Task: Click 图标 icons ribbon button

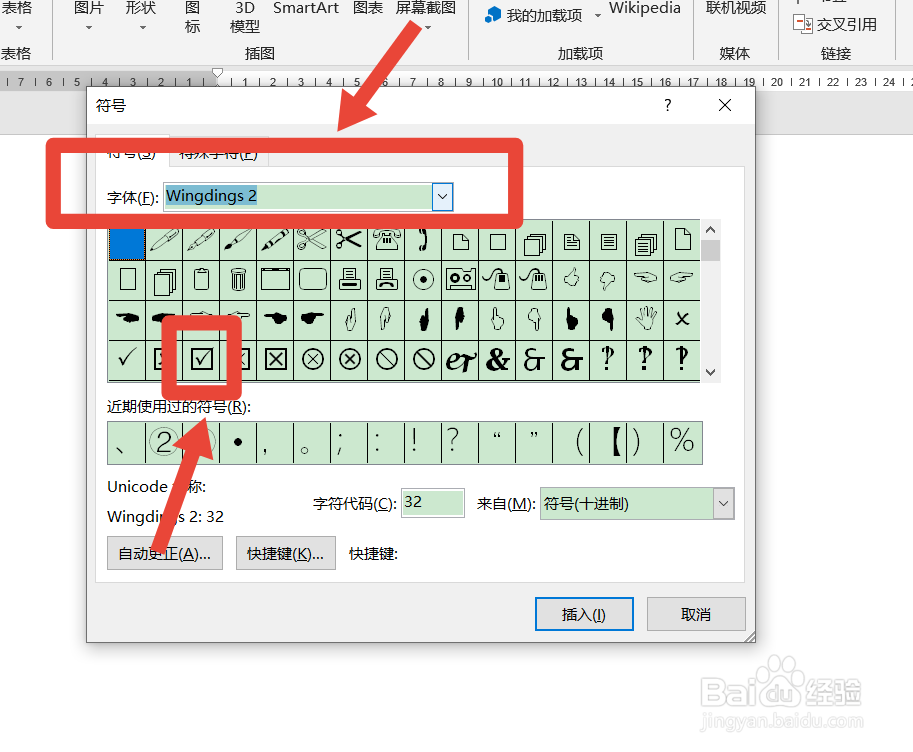Action: [192, 17]
